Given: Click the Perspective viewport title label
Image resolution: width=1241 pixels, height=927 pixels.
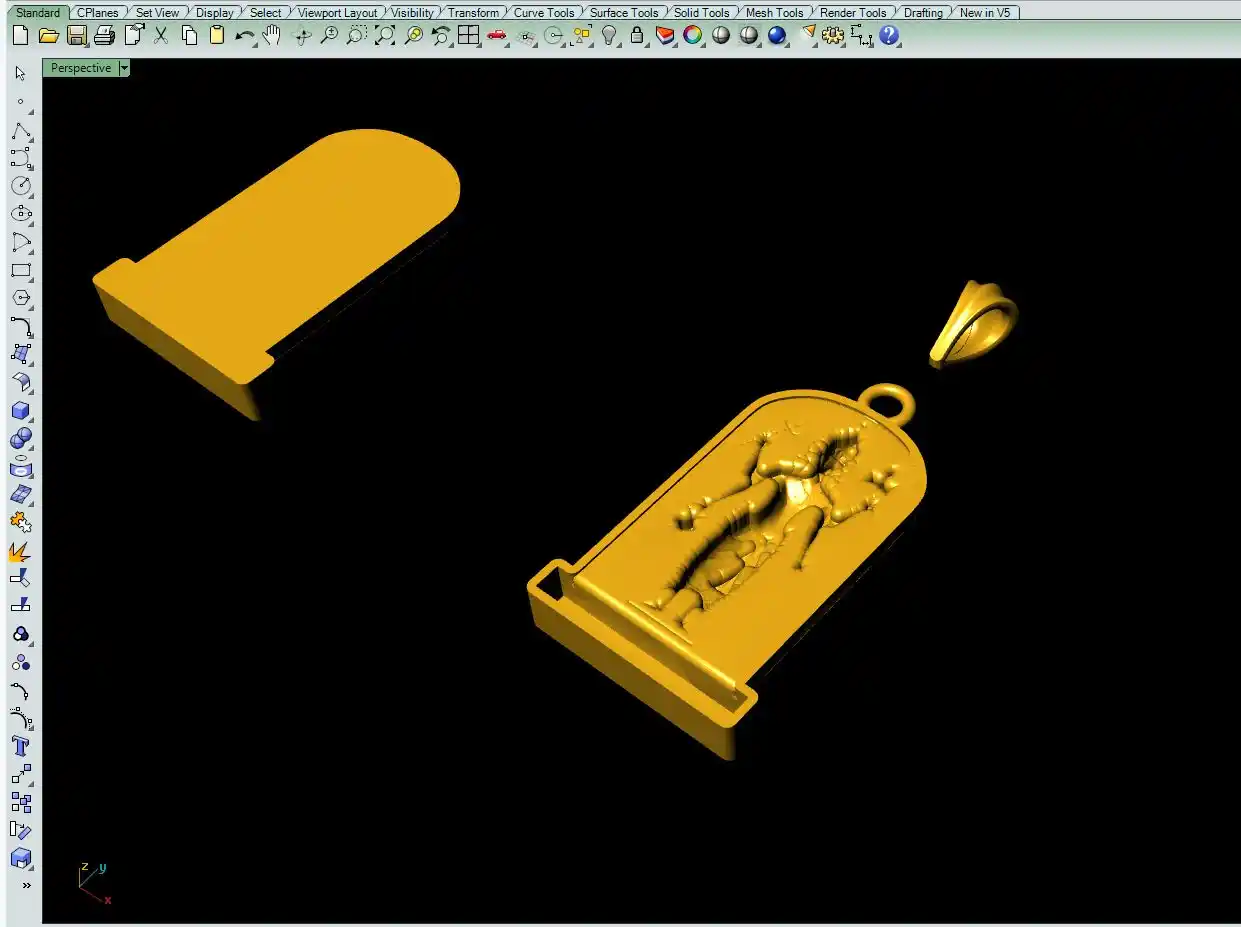Looking at the screenshot, I should pos(81,68).
